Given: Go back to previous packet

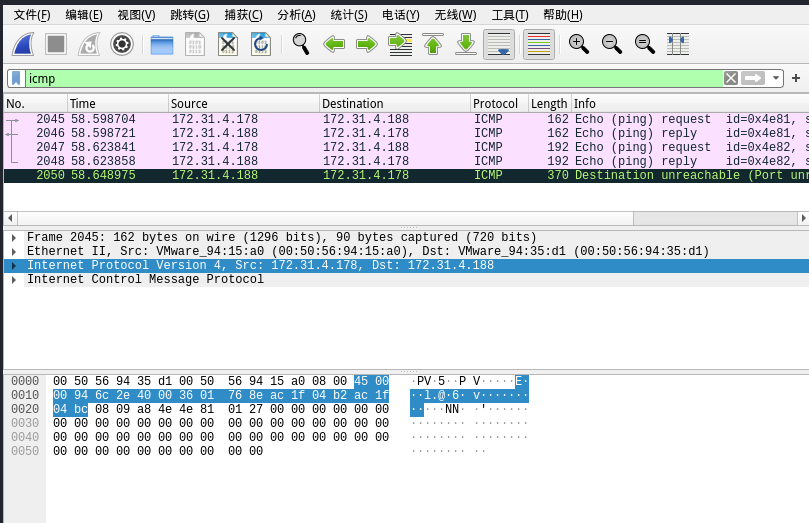Looking at the screenshot, I should click(334, 44).
